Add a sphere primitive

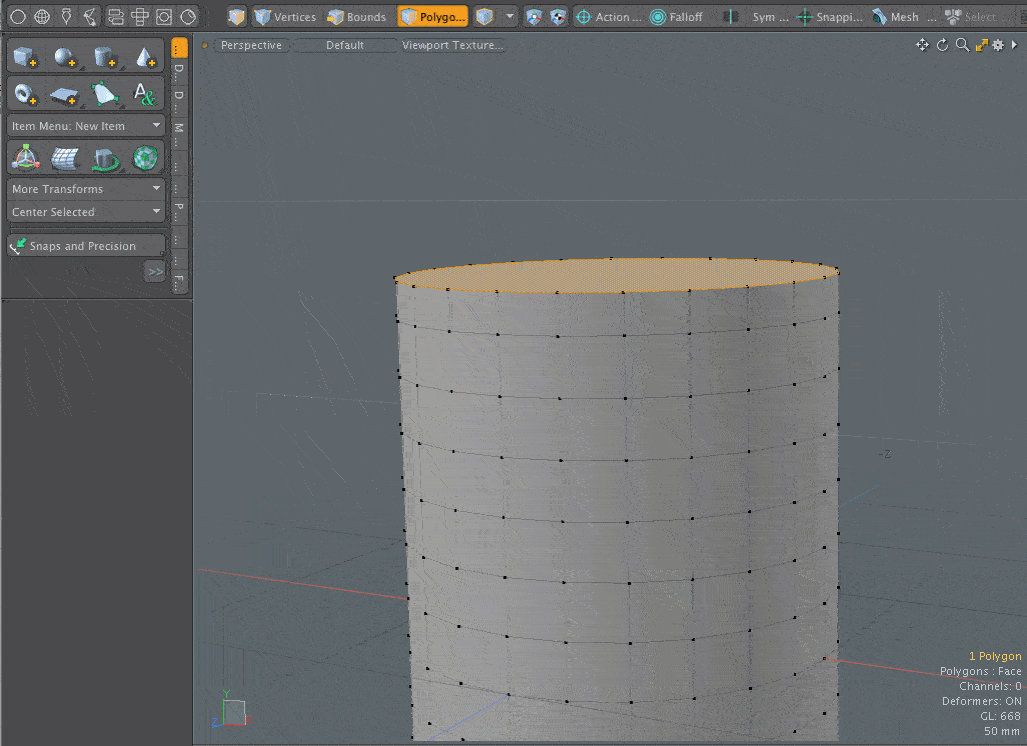(65, 58)
